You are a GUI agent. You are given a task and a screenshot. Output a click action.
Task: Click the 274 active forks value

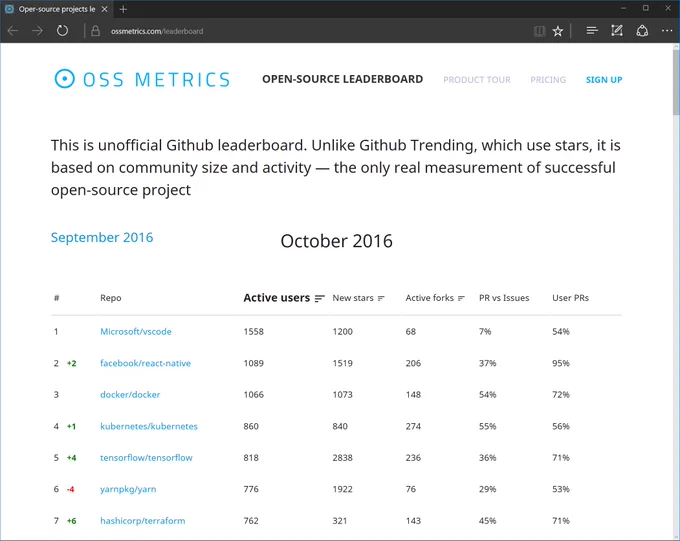[413, 426]
